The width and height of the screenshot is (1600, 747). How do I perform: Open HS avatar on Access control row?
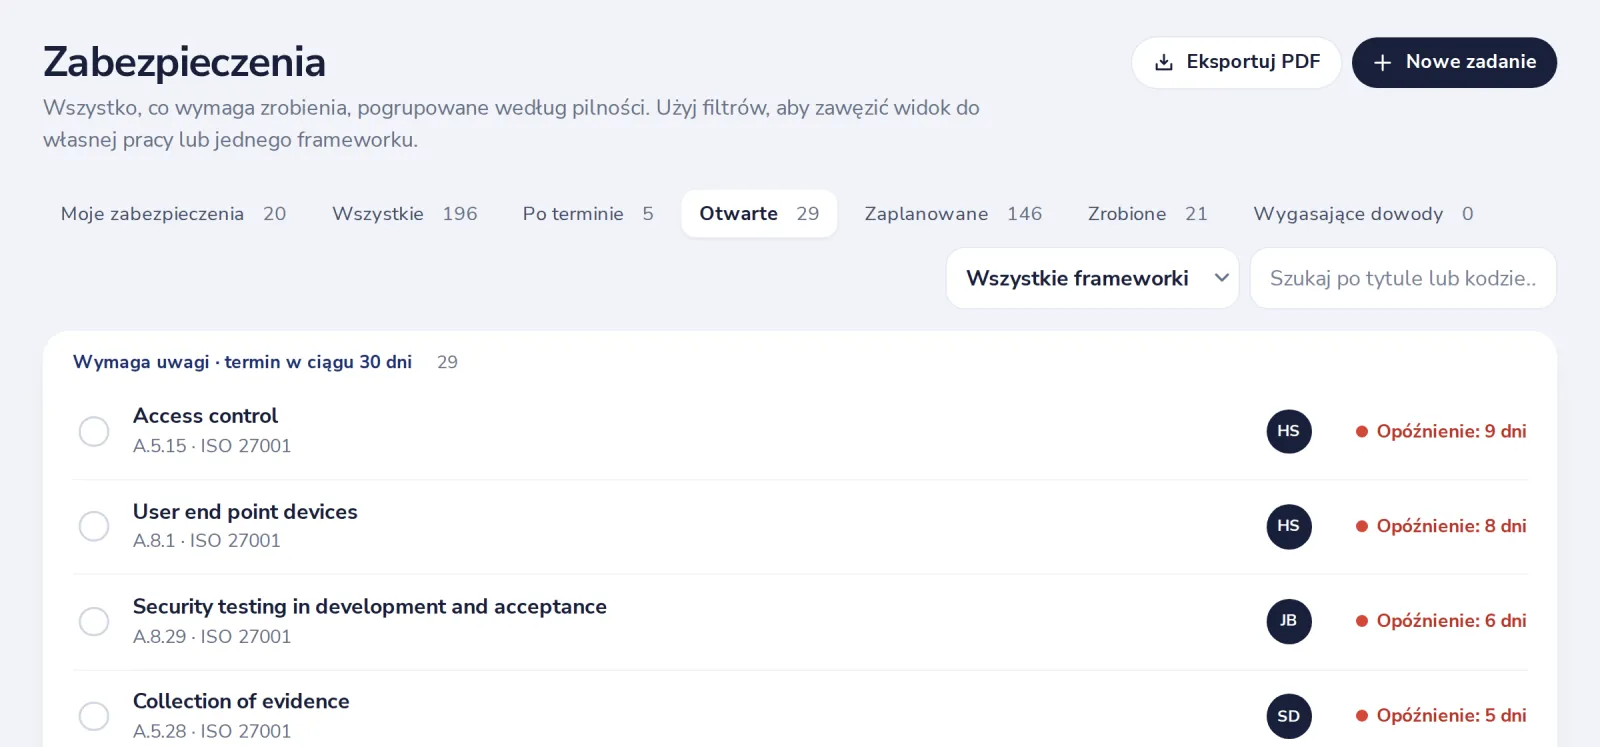point(1289,431)
